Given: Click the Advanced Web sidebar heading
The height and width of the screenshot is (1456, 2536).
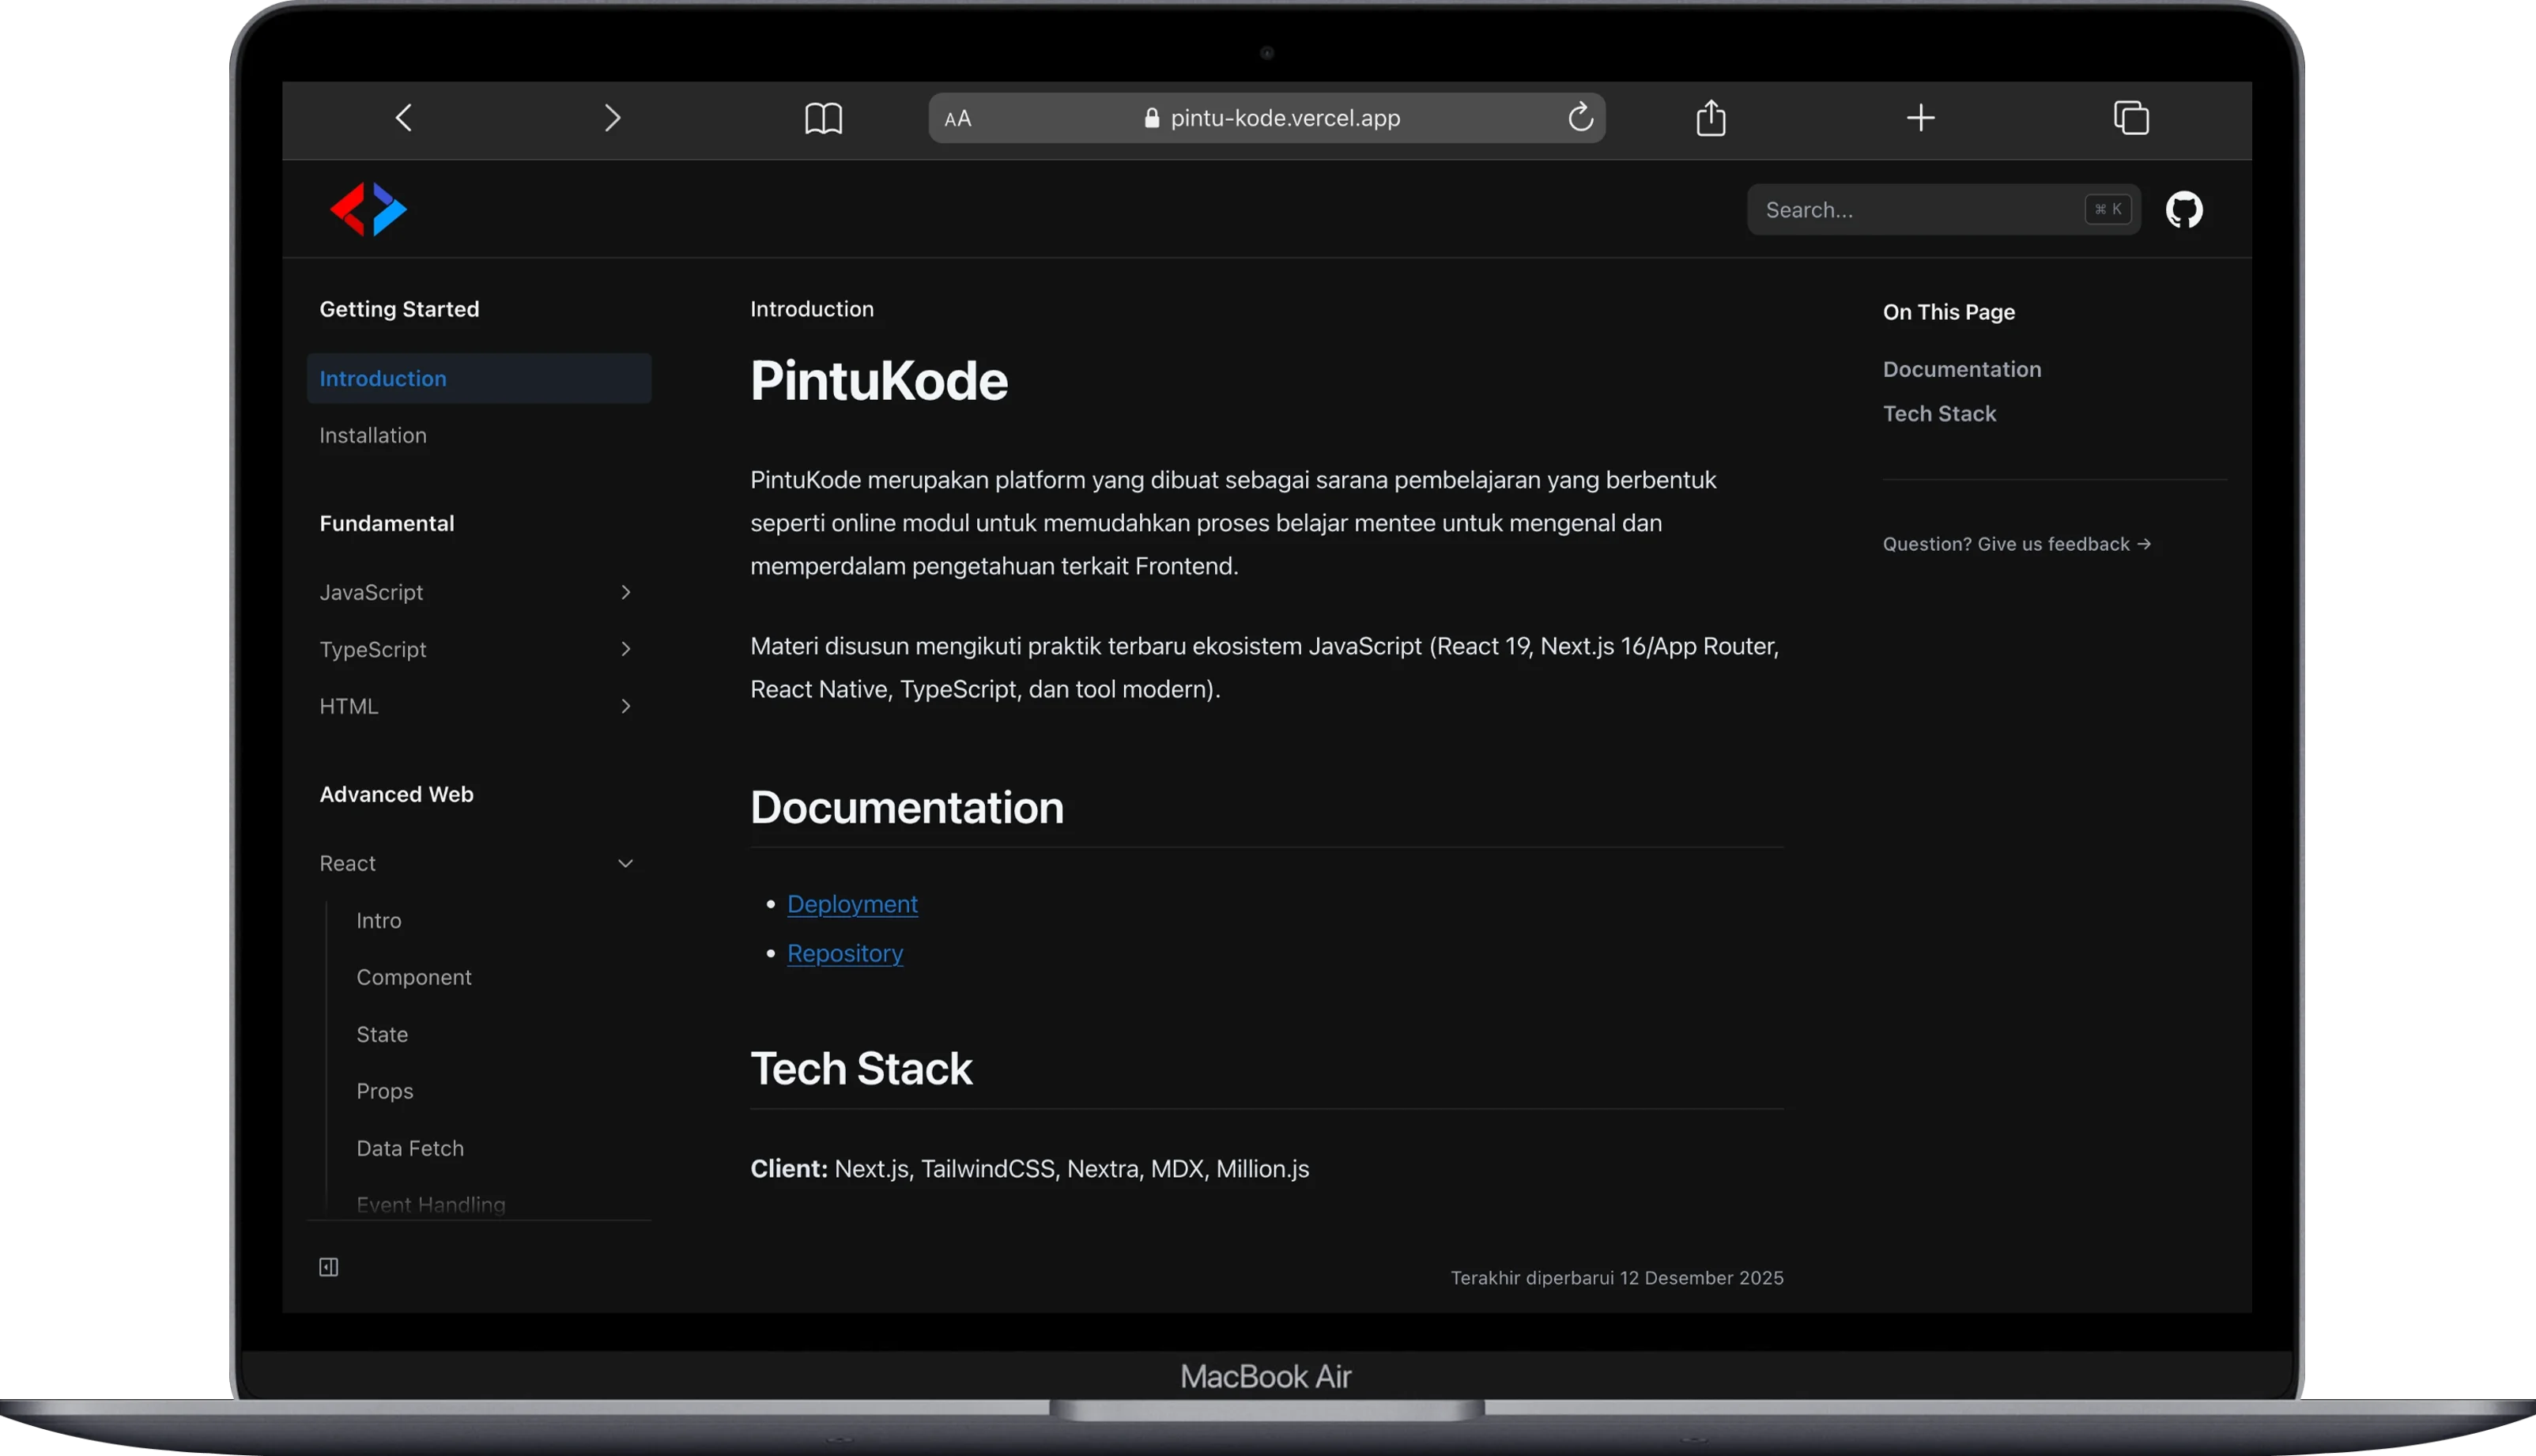Looking at the screenshot, I should coord(397,794).
